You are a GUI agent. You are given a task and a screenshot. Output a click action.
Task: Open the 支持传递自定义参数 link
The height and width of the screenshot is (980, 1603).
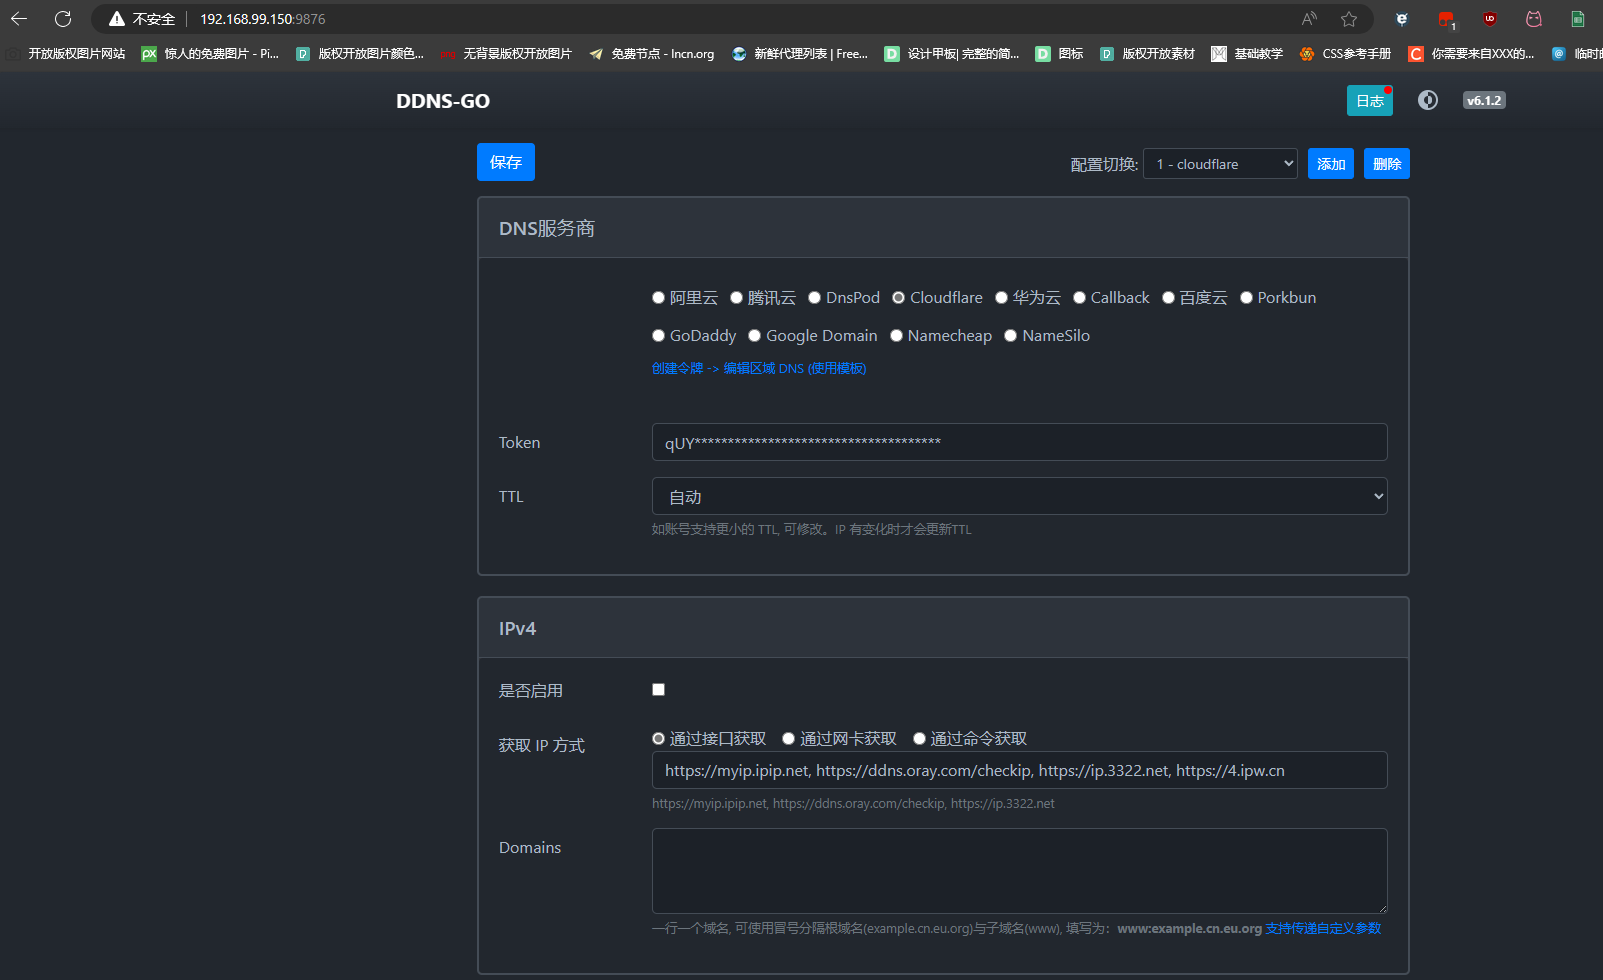point(1323,928)
